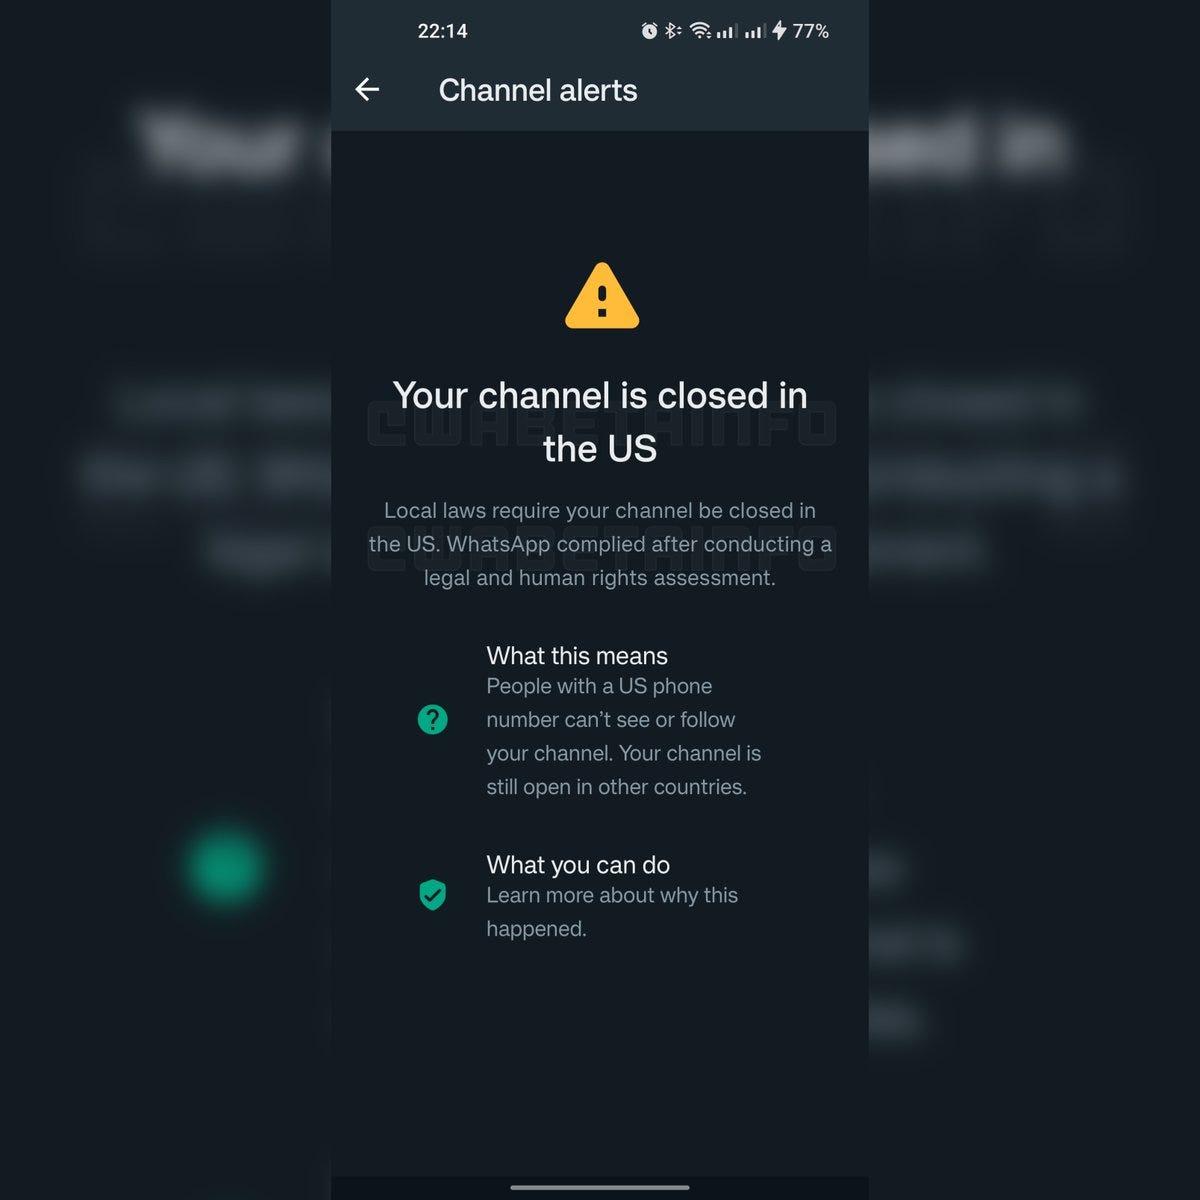Tap the first cellular signal bars icon
Screen dimensions: 1200x1200
click(727, 31)
